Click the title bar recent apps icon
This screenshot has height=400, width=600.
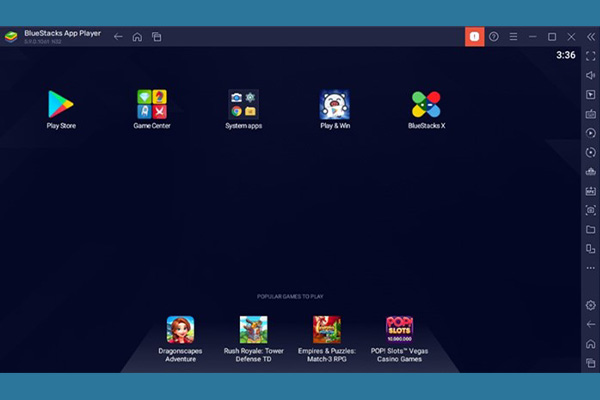click(x=157, y=37)
